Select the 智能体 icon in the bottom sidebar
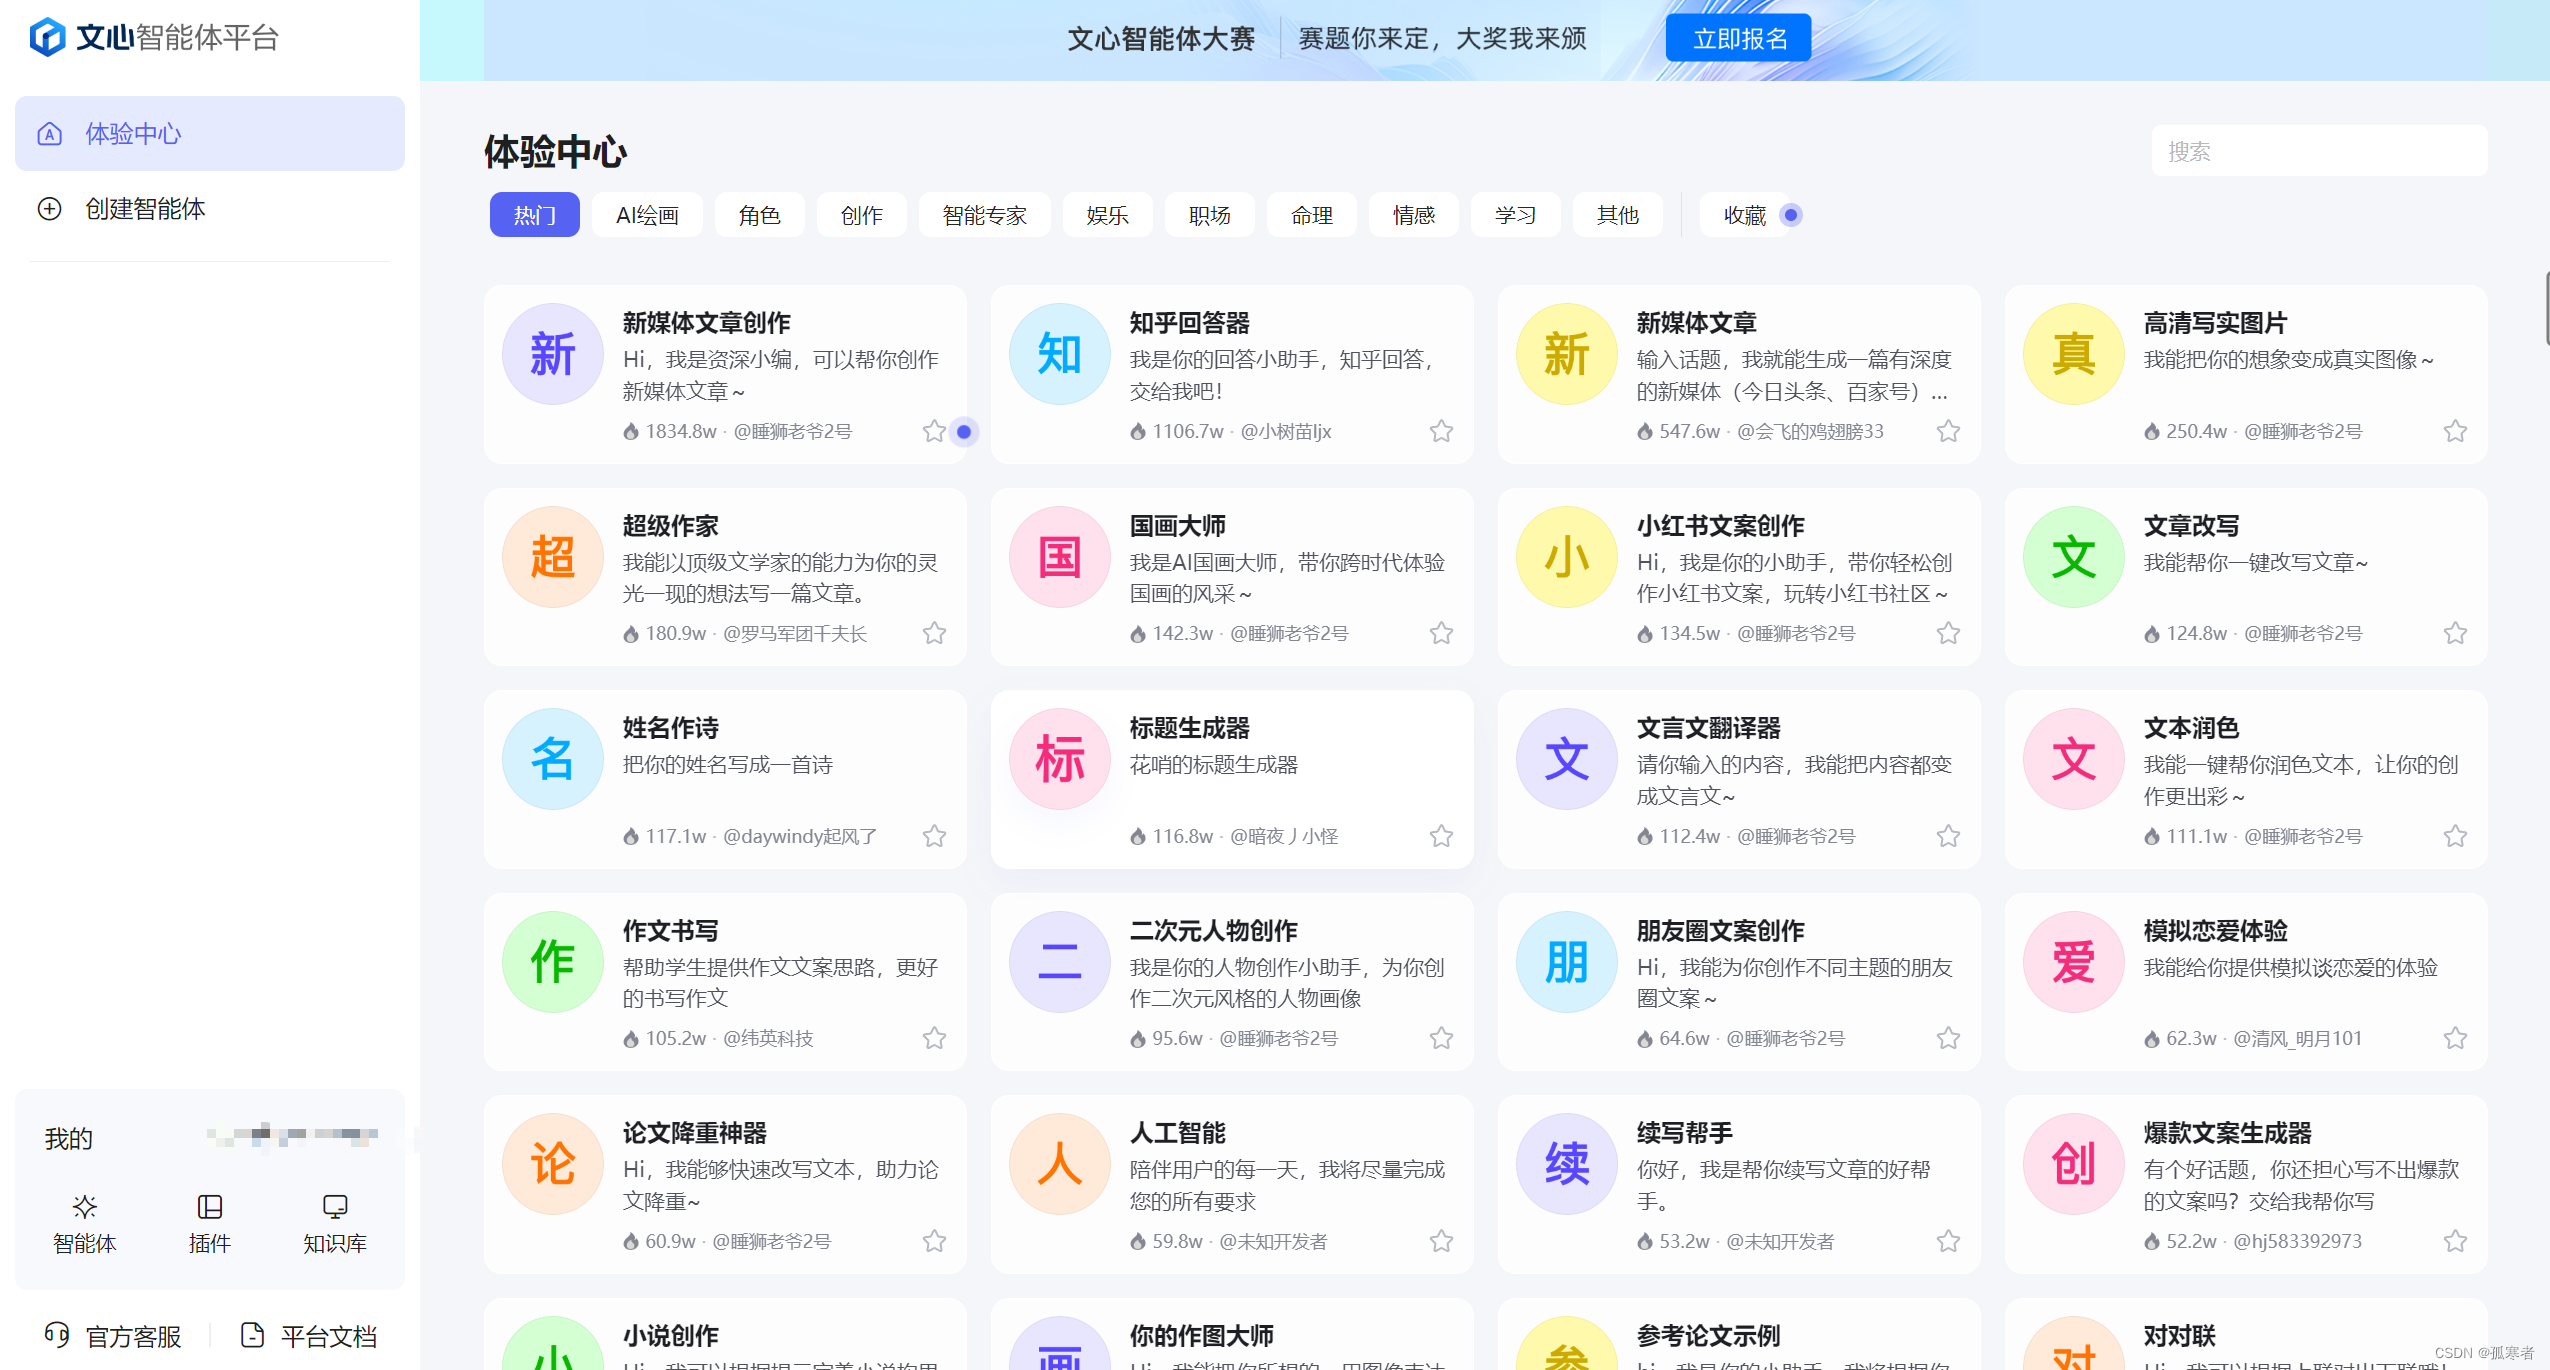2550x1370 pixels. 84,1208
